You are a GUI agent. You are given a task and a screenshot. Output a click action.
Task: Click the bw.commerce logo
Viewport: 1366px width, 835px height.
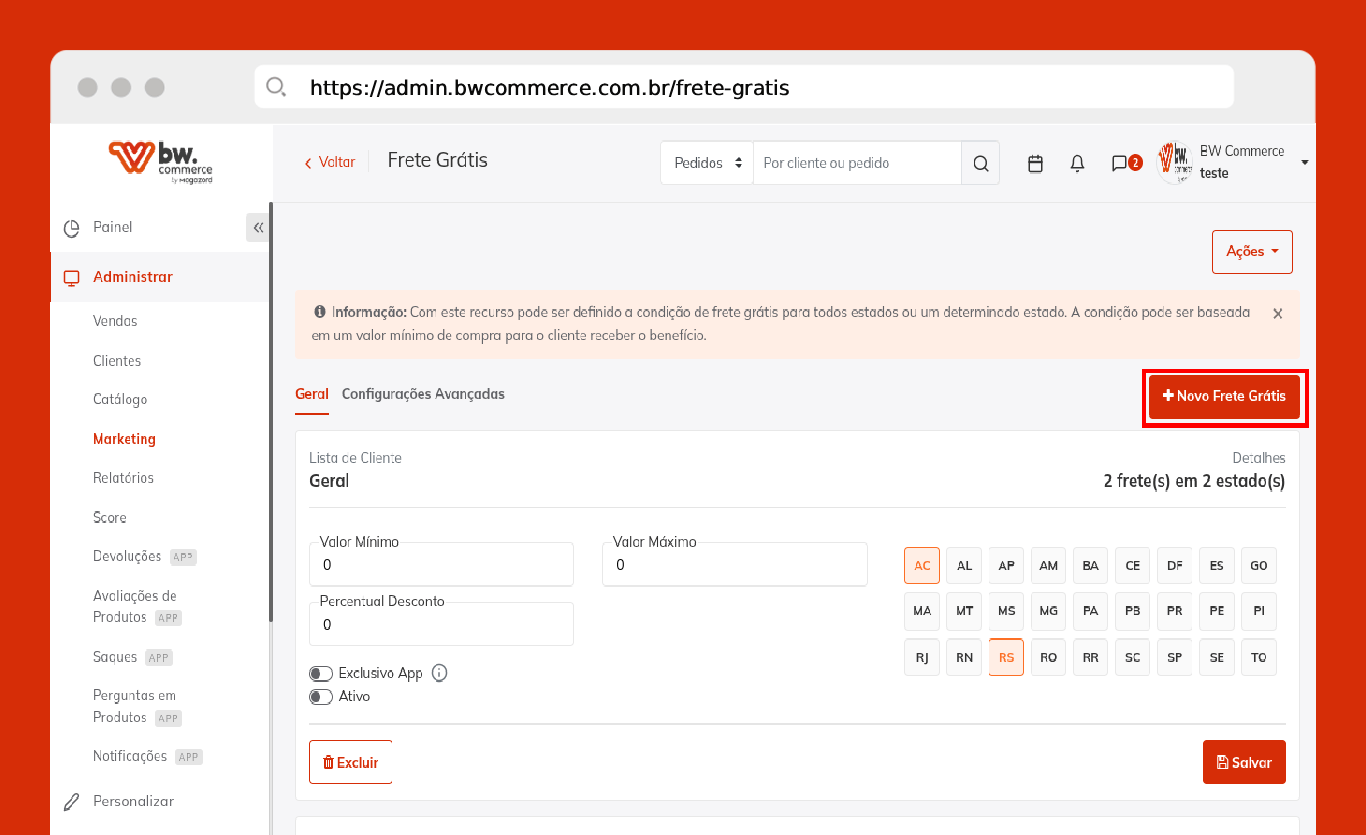click(160, 161)
